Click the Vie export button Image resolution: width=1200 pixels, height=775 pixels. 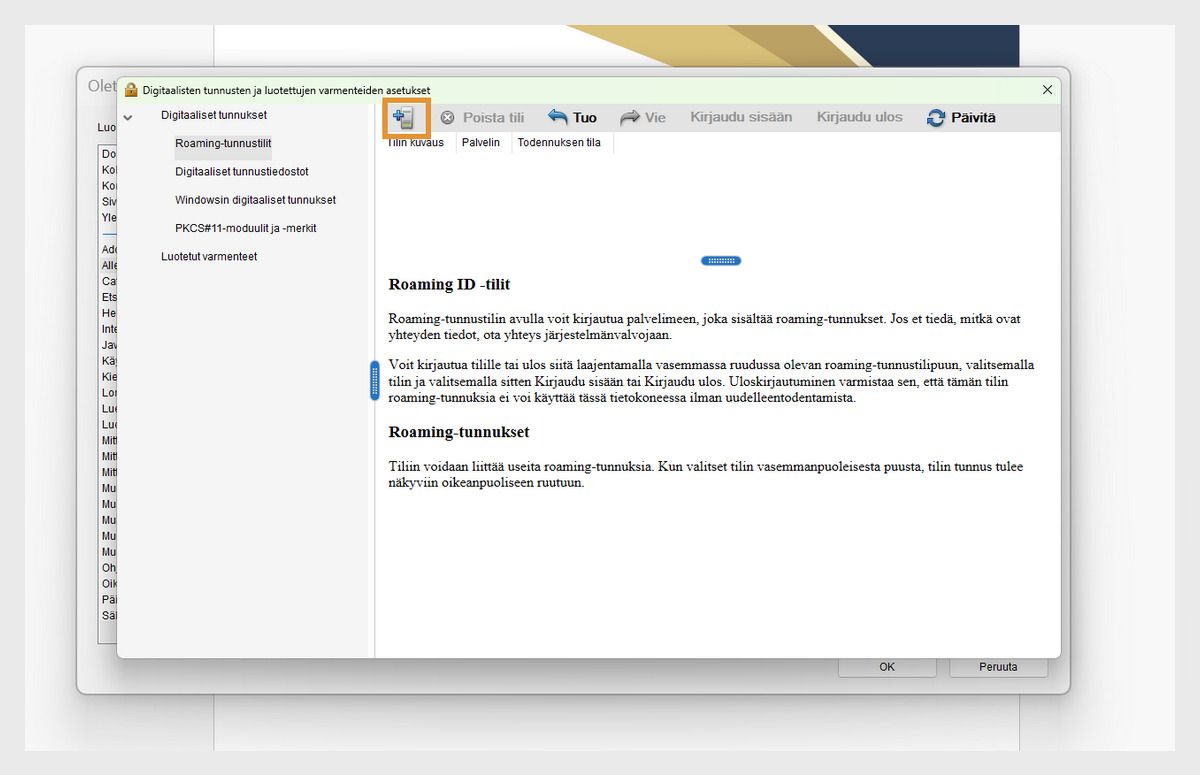tap(643, 117)
